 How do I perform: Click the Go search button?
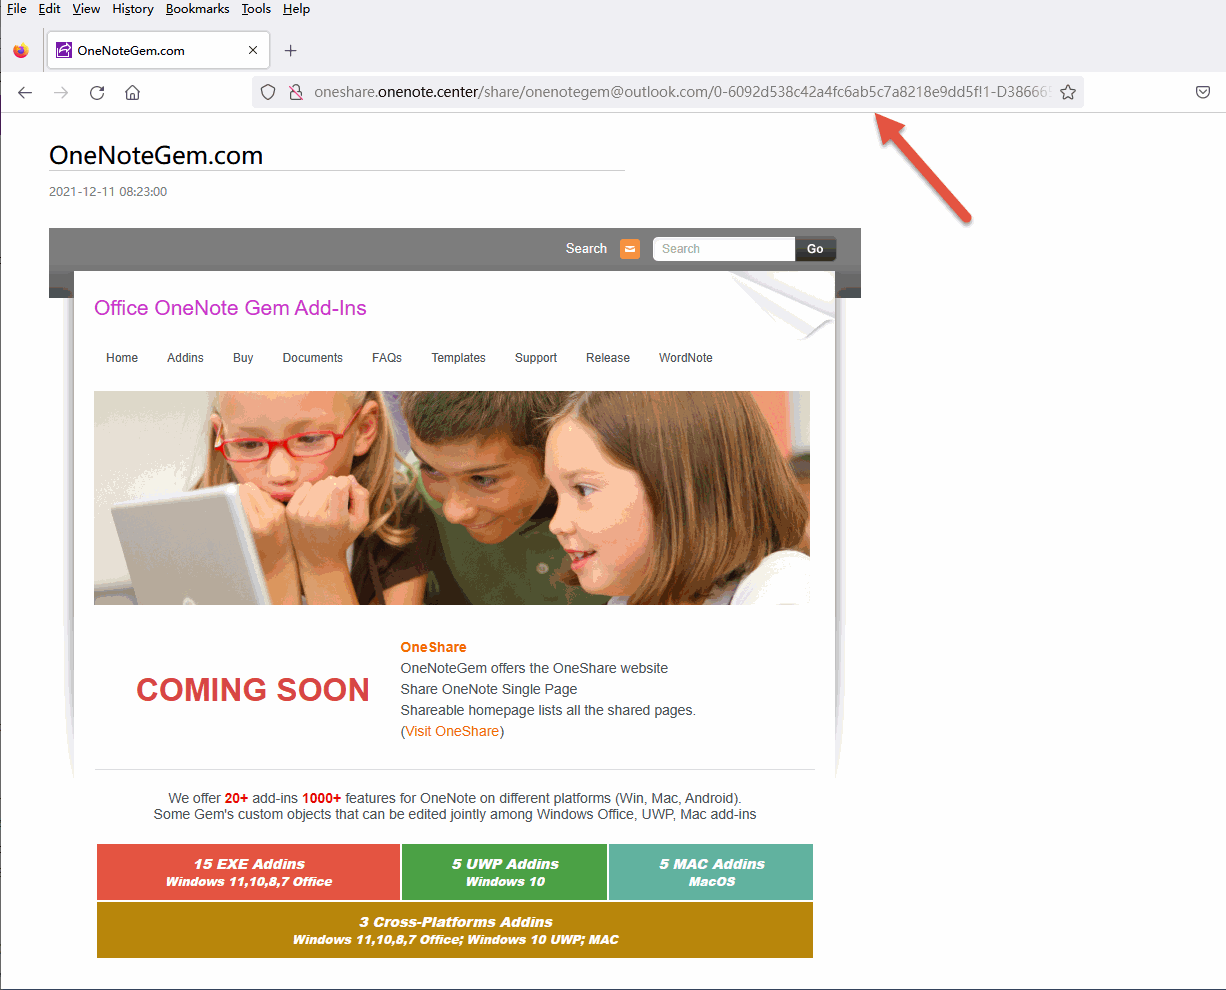click(x=815, y=249)
